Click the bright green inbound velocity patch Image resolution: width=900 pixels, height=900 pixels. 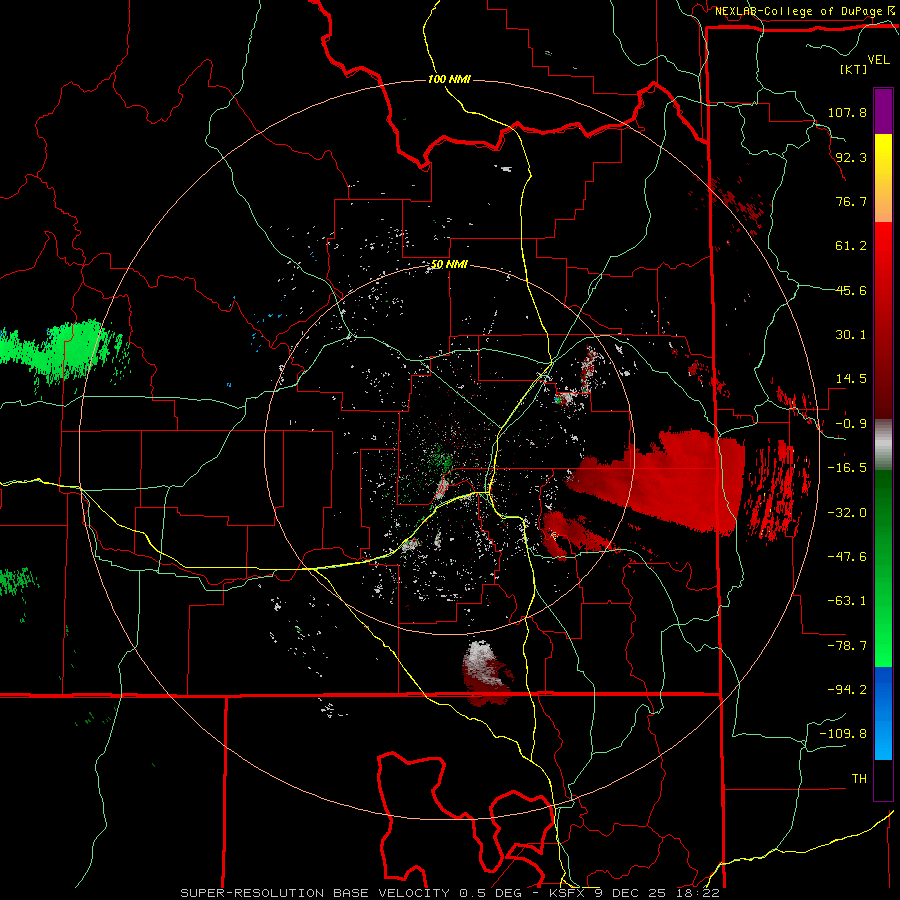(64, 351)
